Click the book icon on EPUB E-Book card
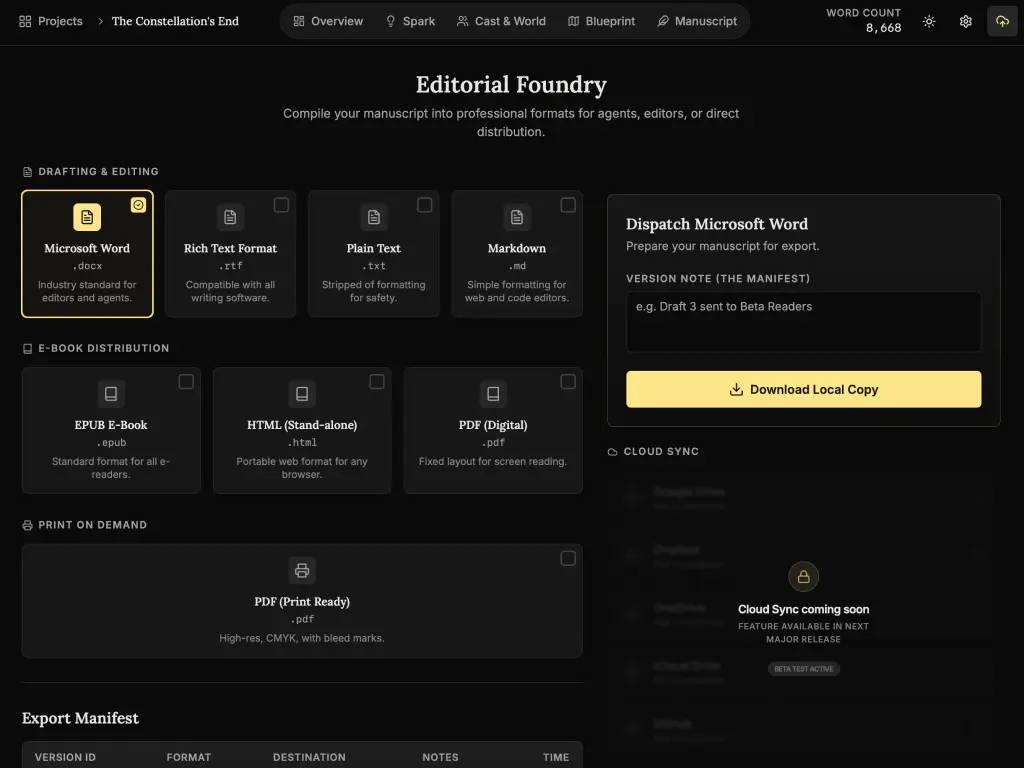The height and width of the screenshot is (768, 1024). click(x=110, y=394)
